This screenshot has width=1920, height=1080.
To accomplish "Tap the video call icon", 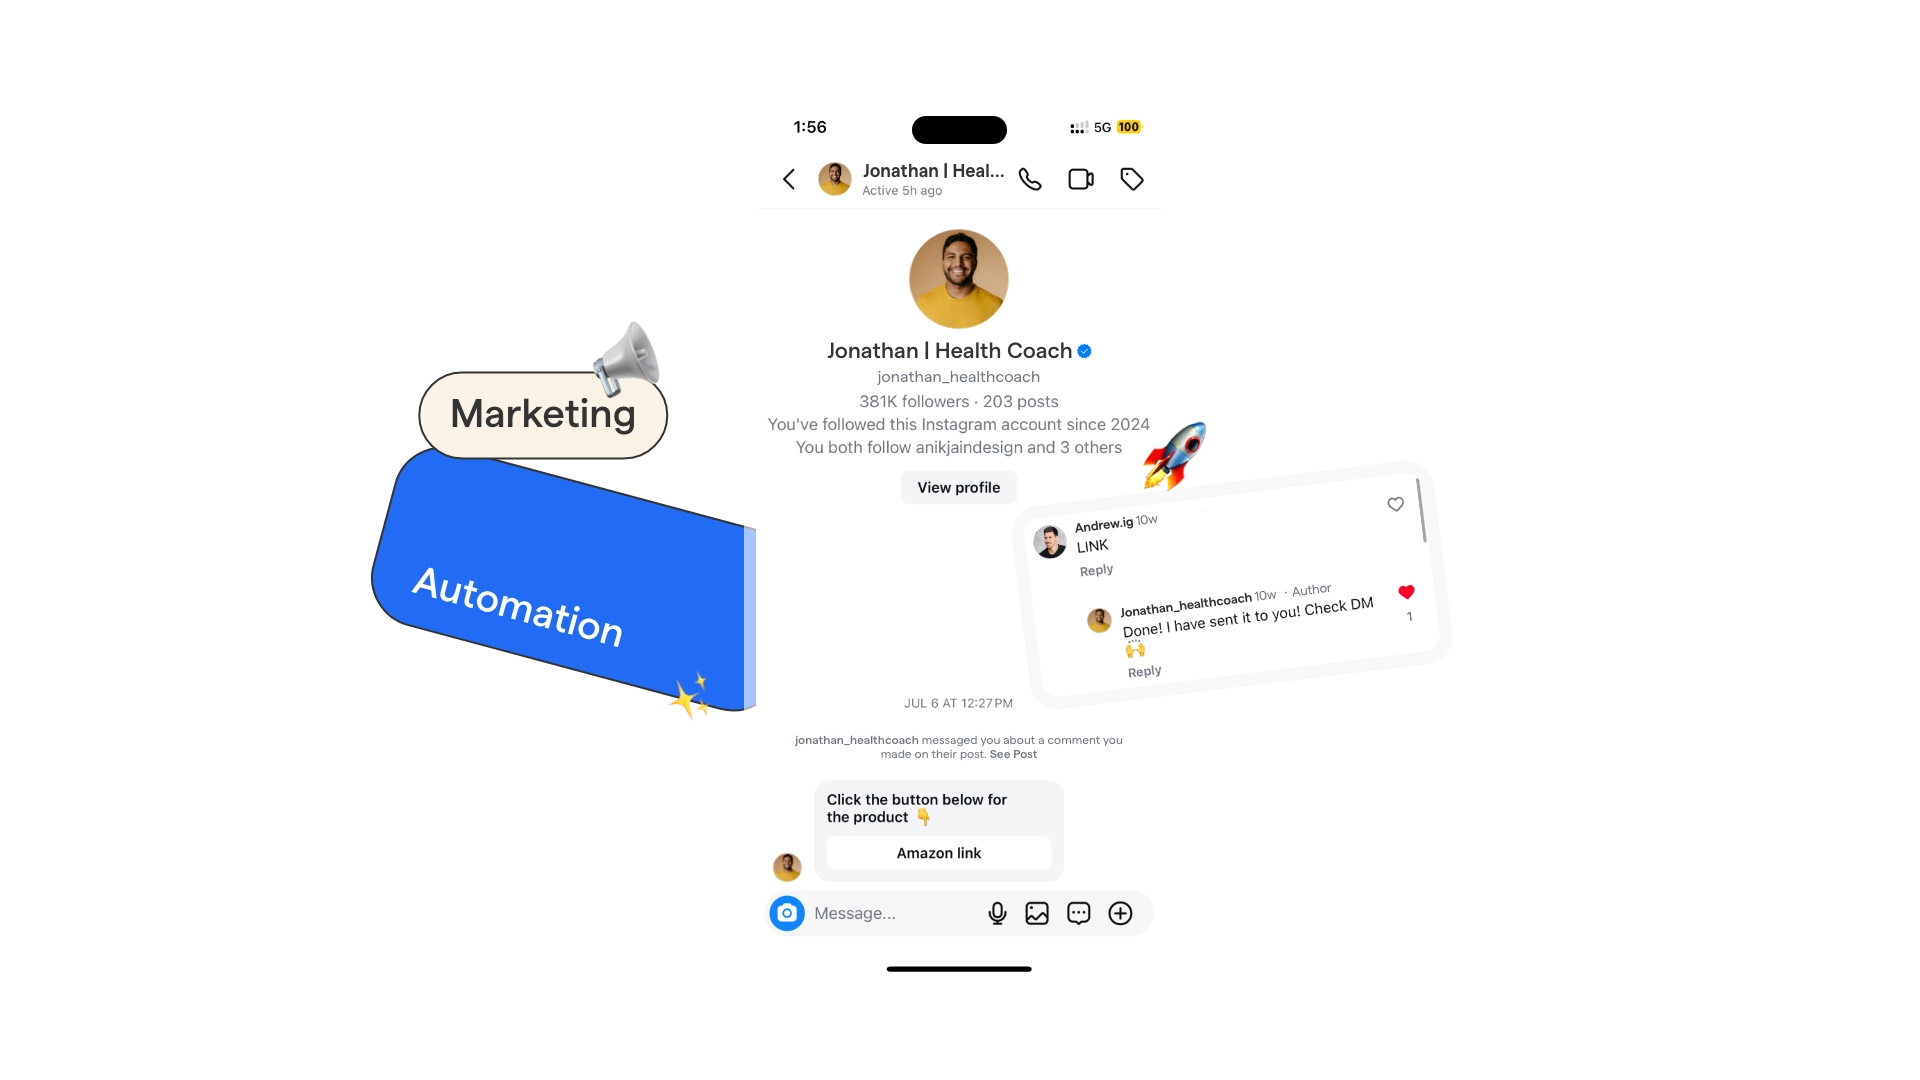I will [1083, 179].
